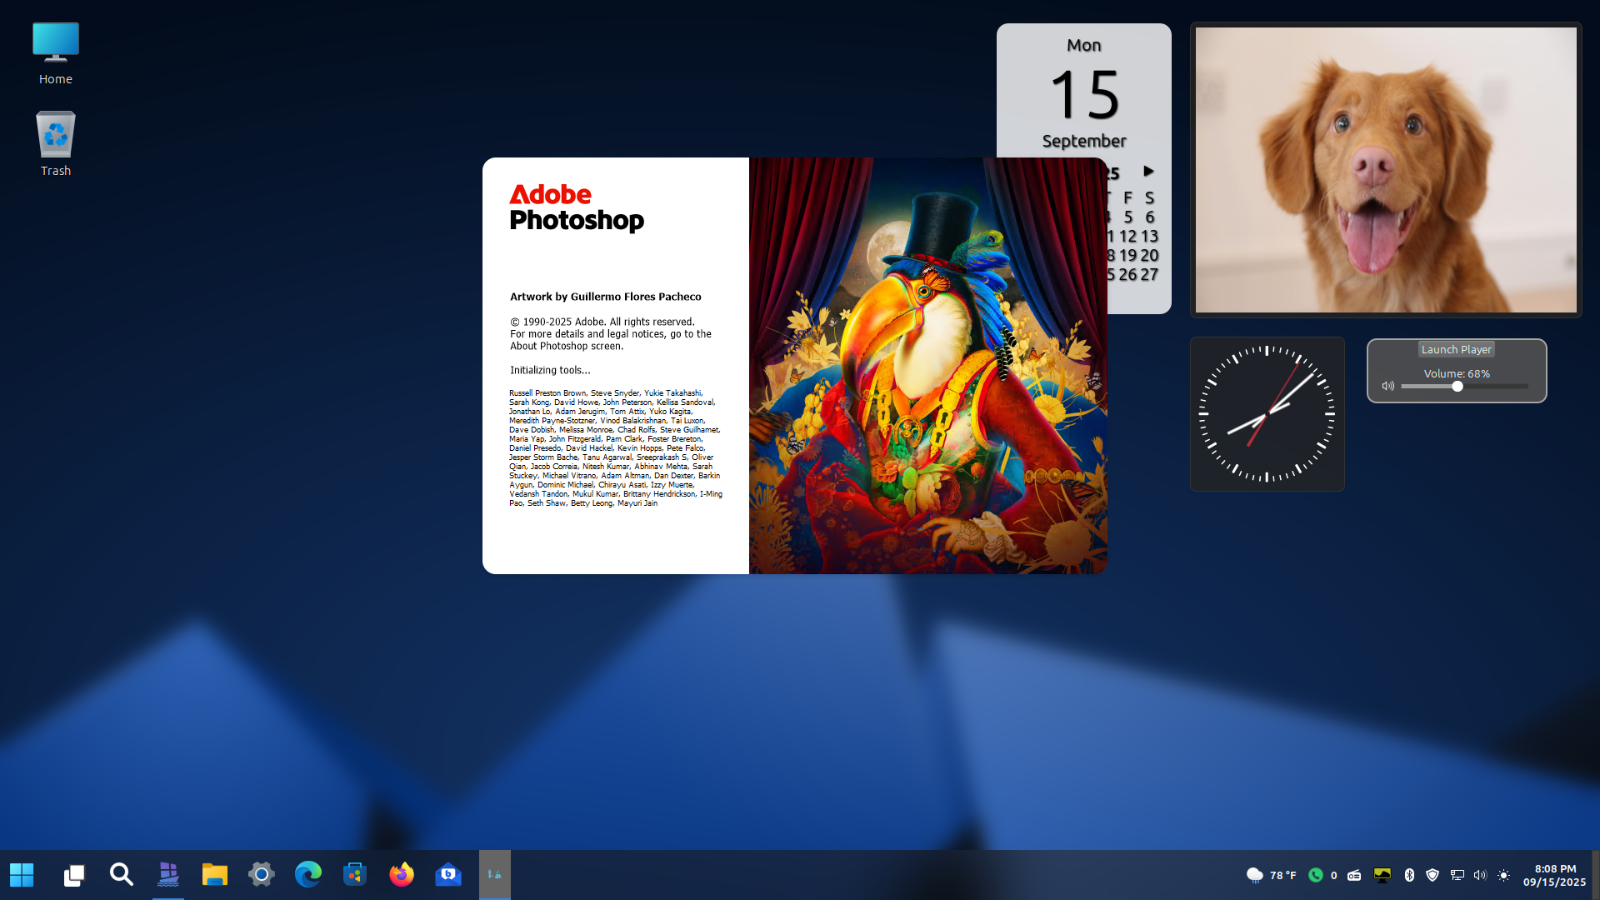Click the taskbar search magnifier icon
1600x900 pixels.
click(121, 875)
